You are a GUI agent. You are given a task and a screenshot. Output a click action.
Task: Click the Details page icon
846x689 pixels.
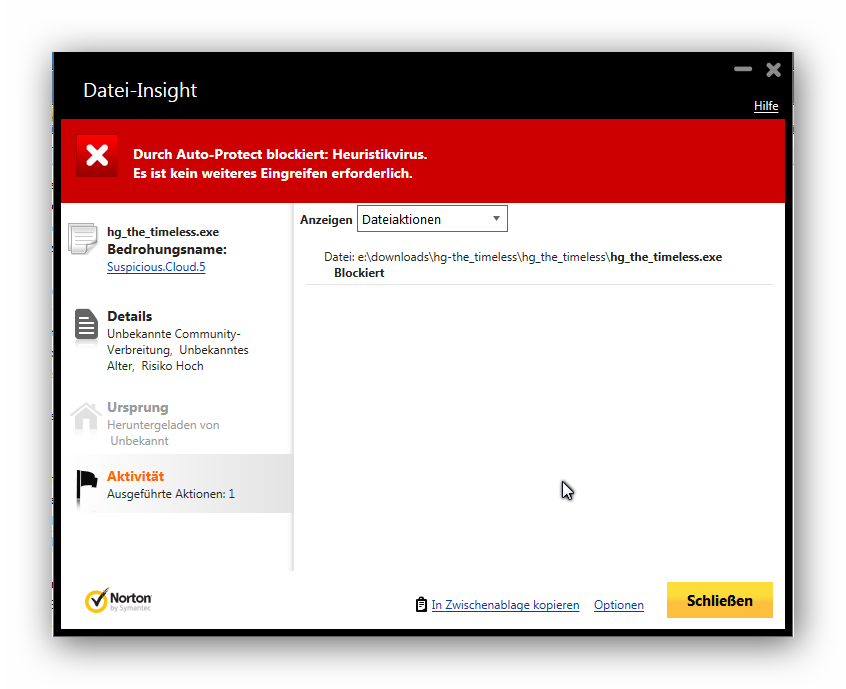(x=86, y=325)
